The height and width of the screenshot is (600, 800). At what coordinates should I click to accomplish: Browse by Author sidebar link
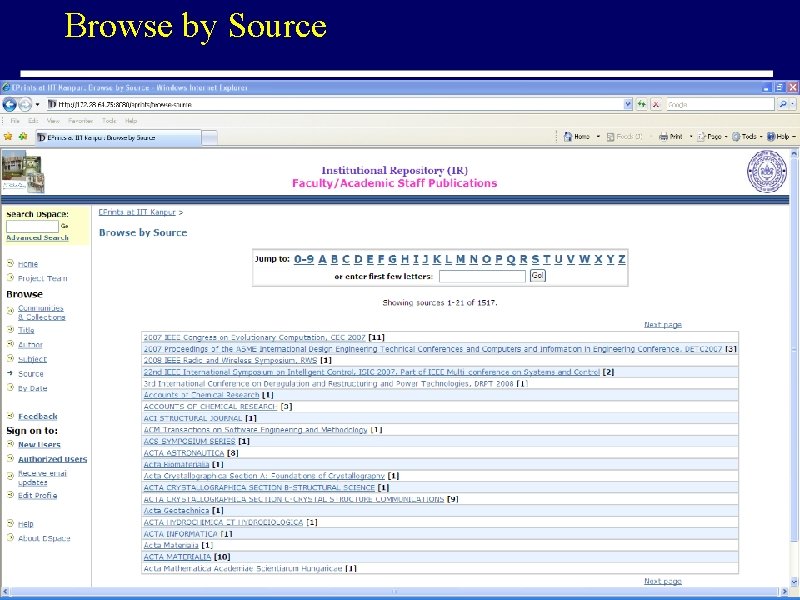point(30,345)
